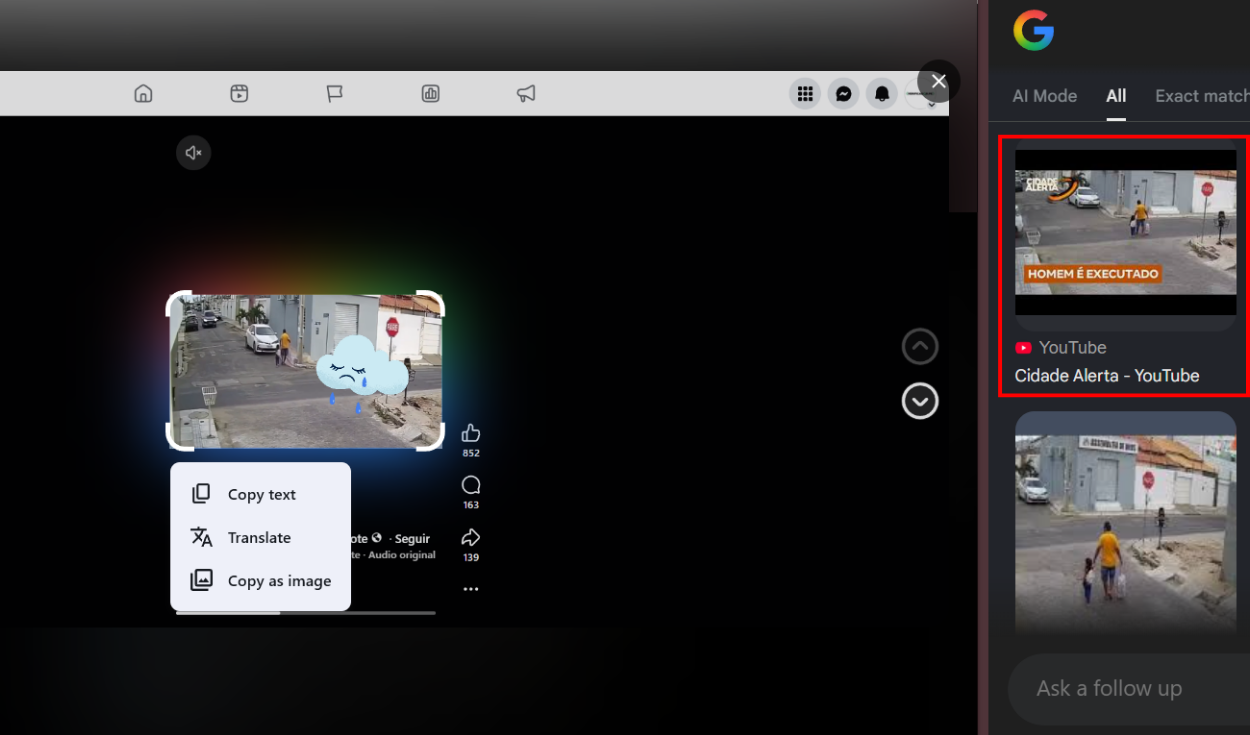Go to the next reel with down chevron
The image size is (1250, 735).
click(x=920, y=401)
